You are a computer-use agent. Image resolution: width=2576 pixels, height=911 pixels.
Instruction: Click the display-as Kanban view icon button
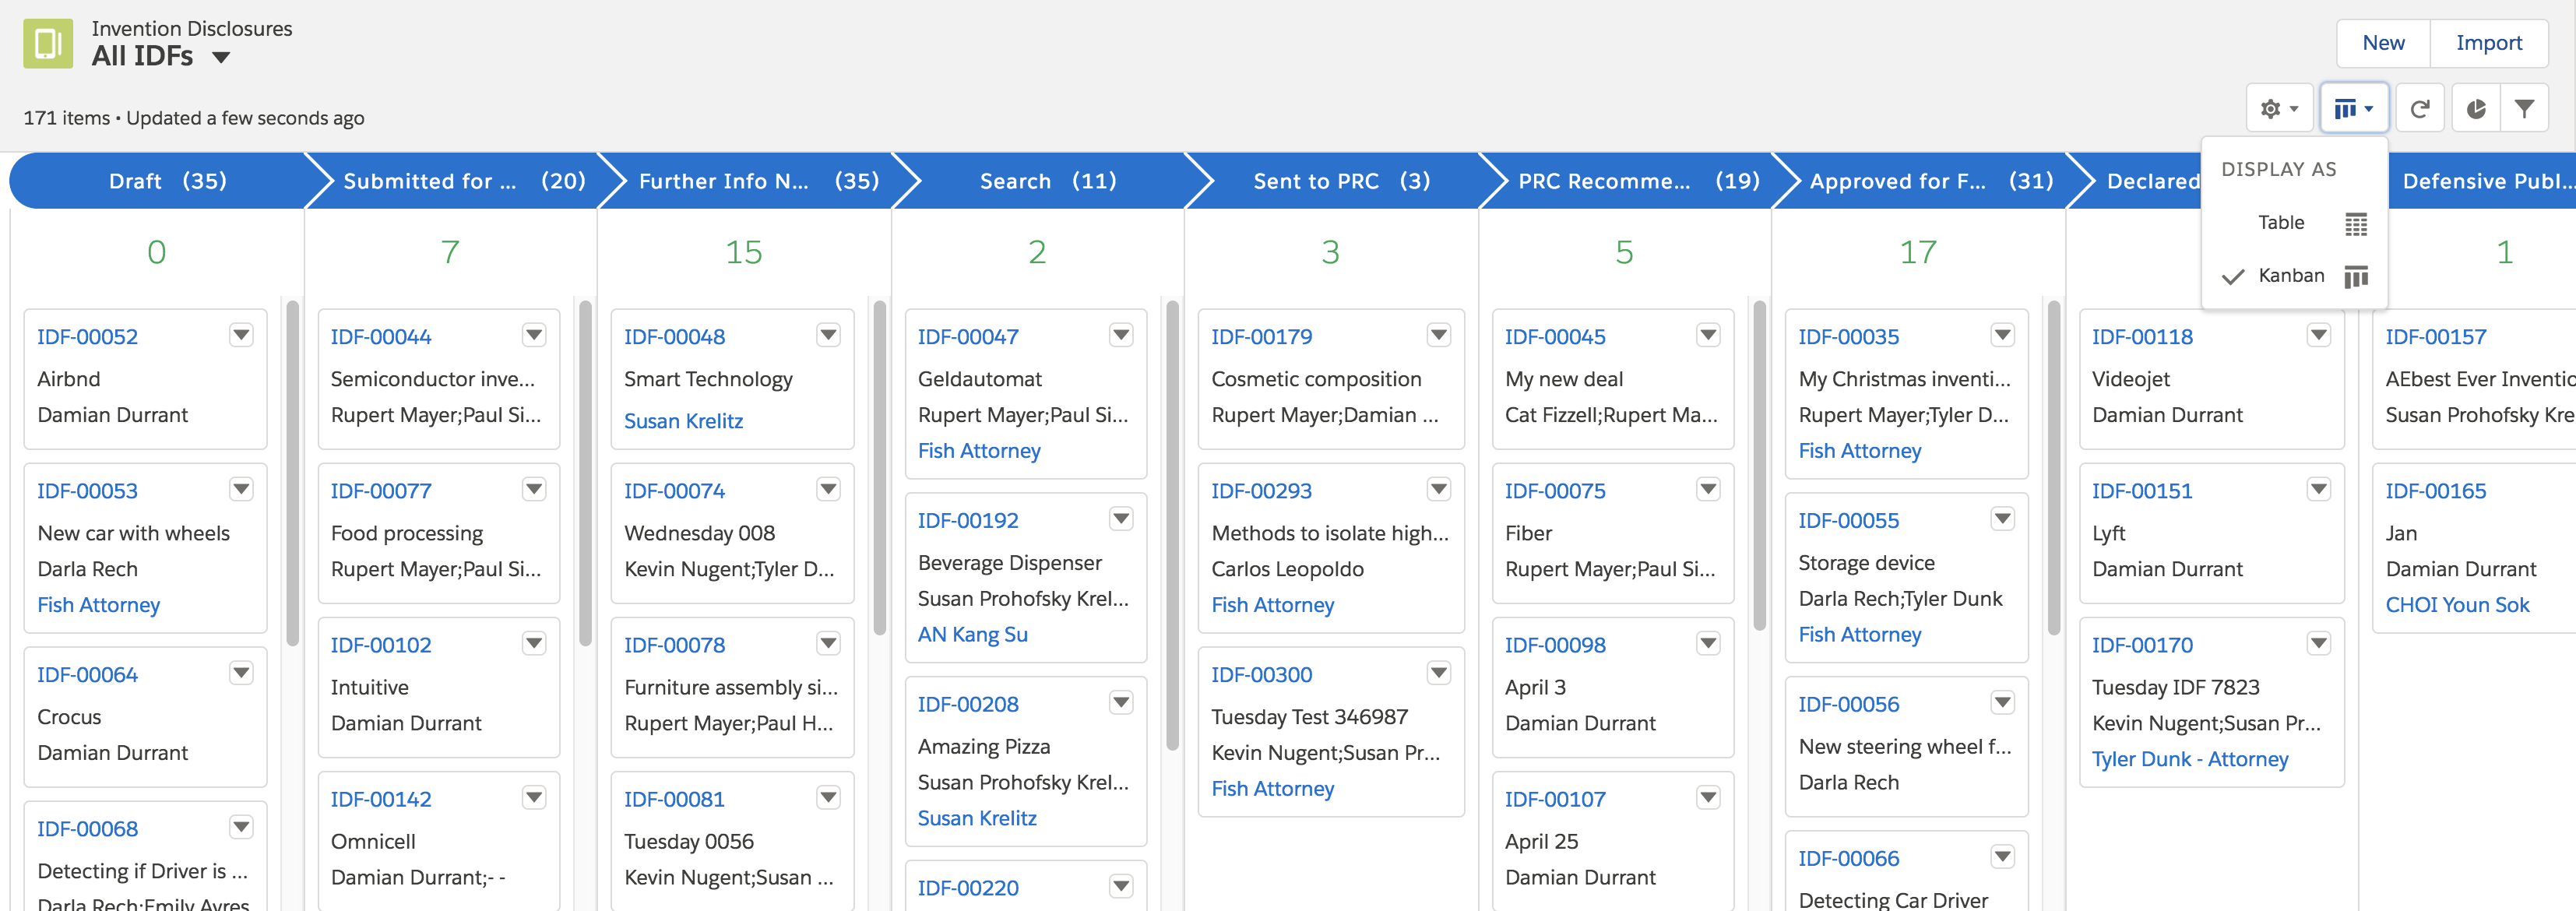click(x=2353, y=108)
